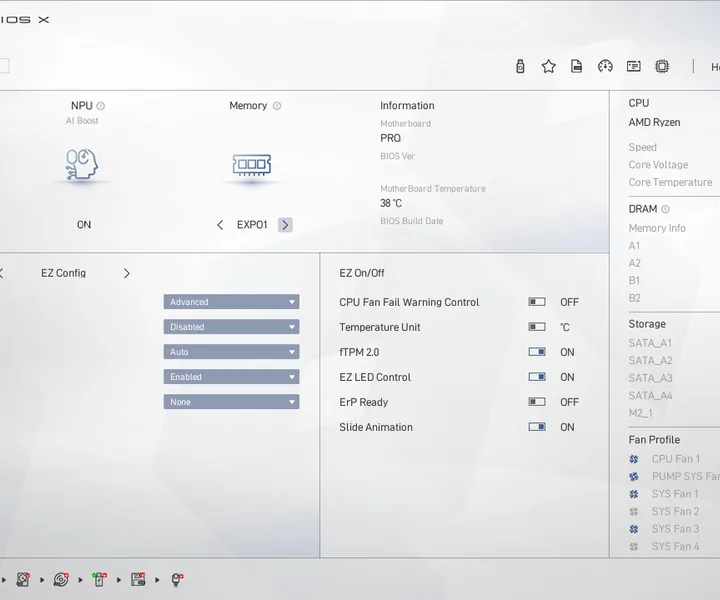The height and width of the screenshot is (600, 720).
Task: Click SATA_A3 in Storage list
Action: pyautogui.click(x=650, y=378)
